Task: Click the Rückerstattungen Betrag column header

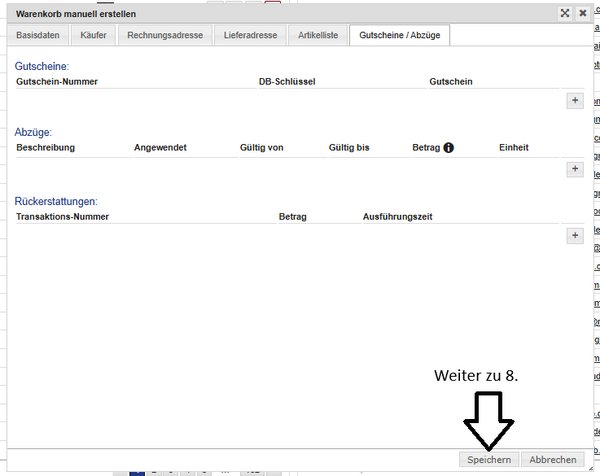Action: click(293, 217)
